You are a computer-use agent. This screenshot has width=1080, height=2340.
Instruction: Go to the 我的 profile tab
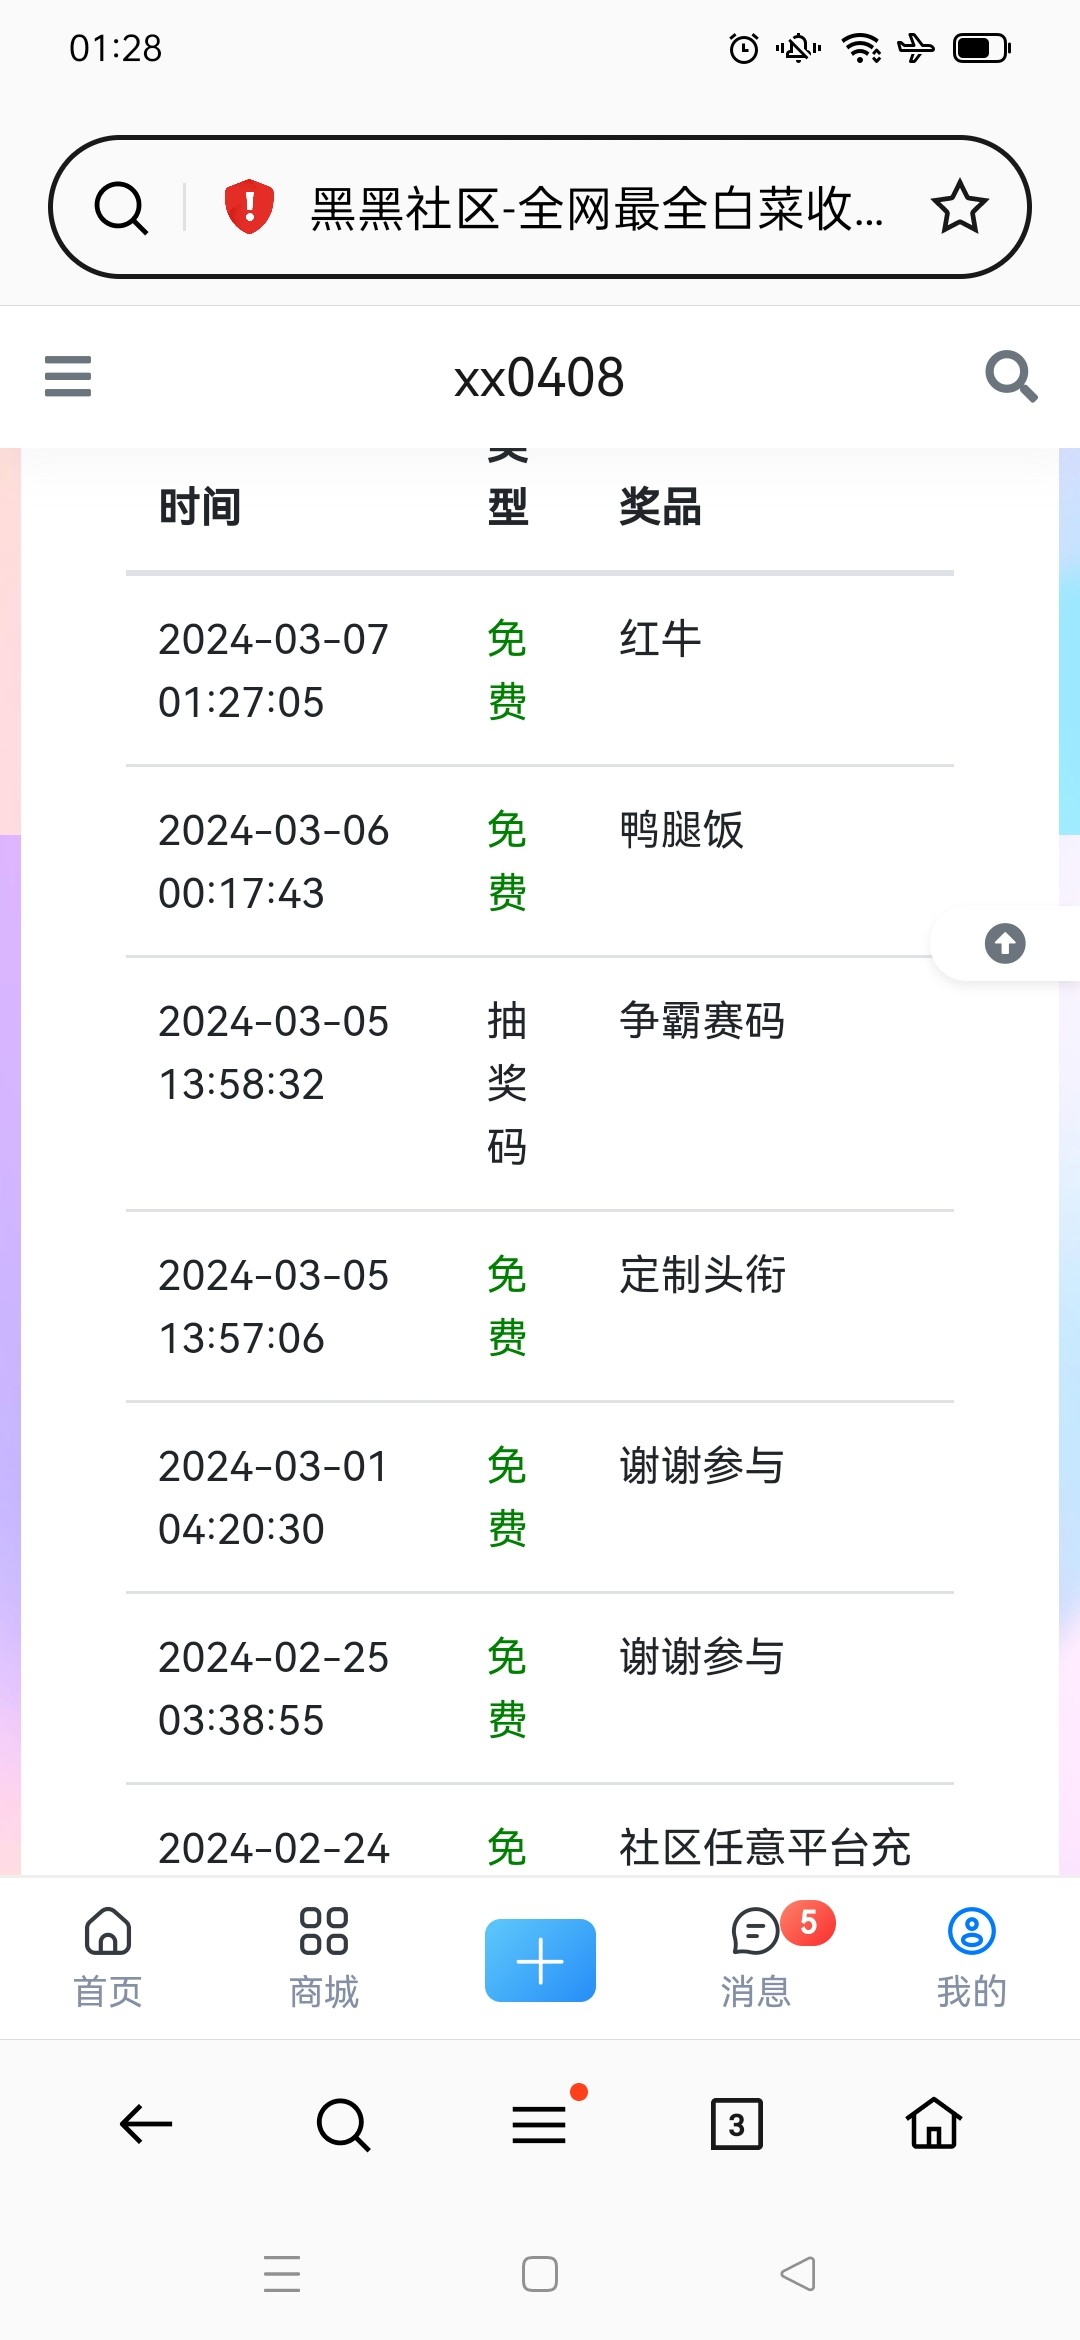click(971, 1957)
